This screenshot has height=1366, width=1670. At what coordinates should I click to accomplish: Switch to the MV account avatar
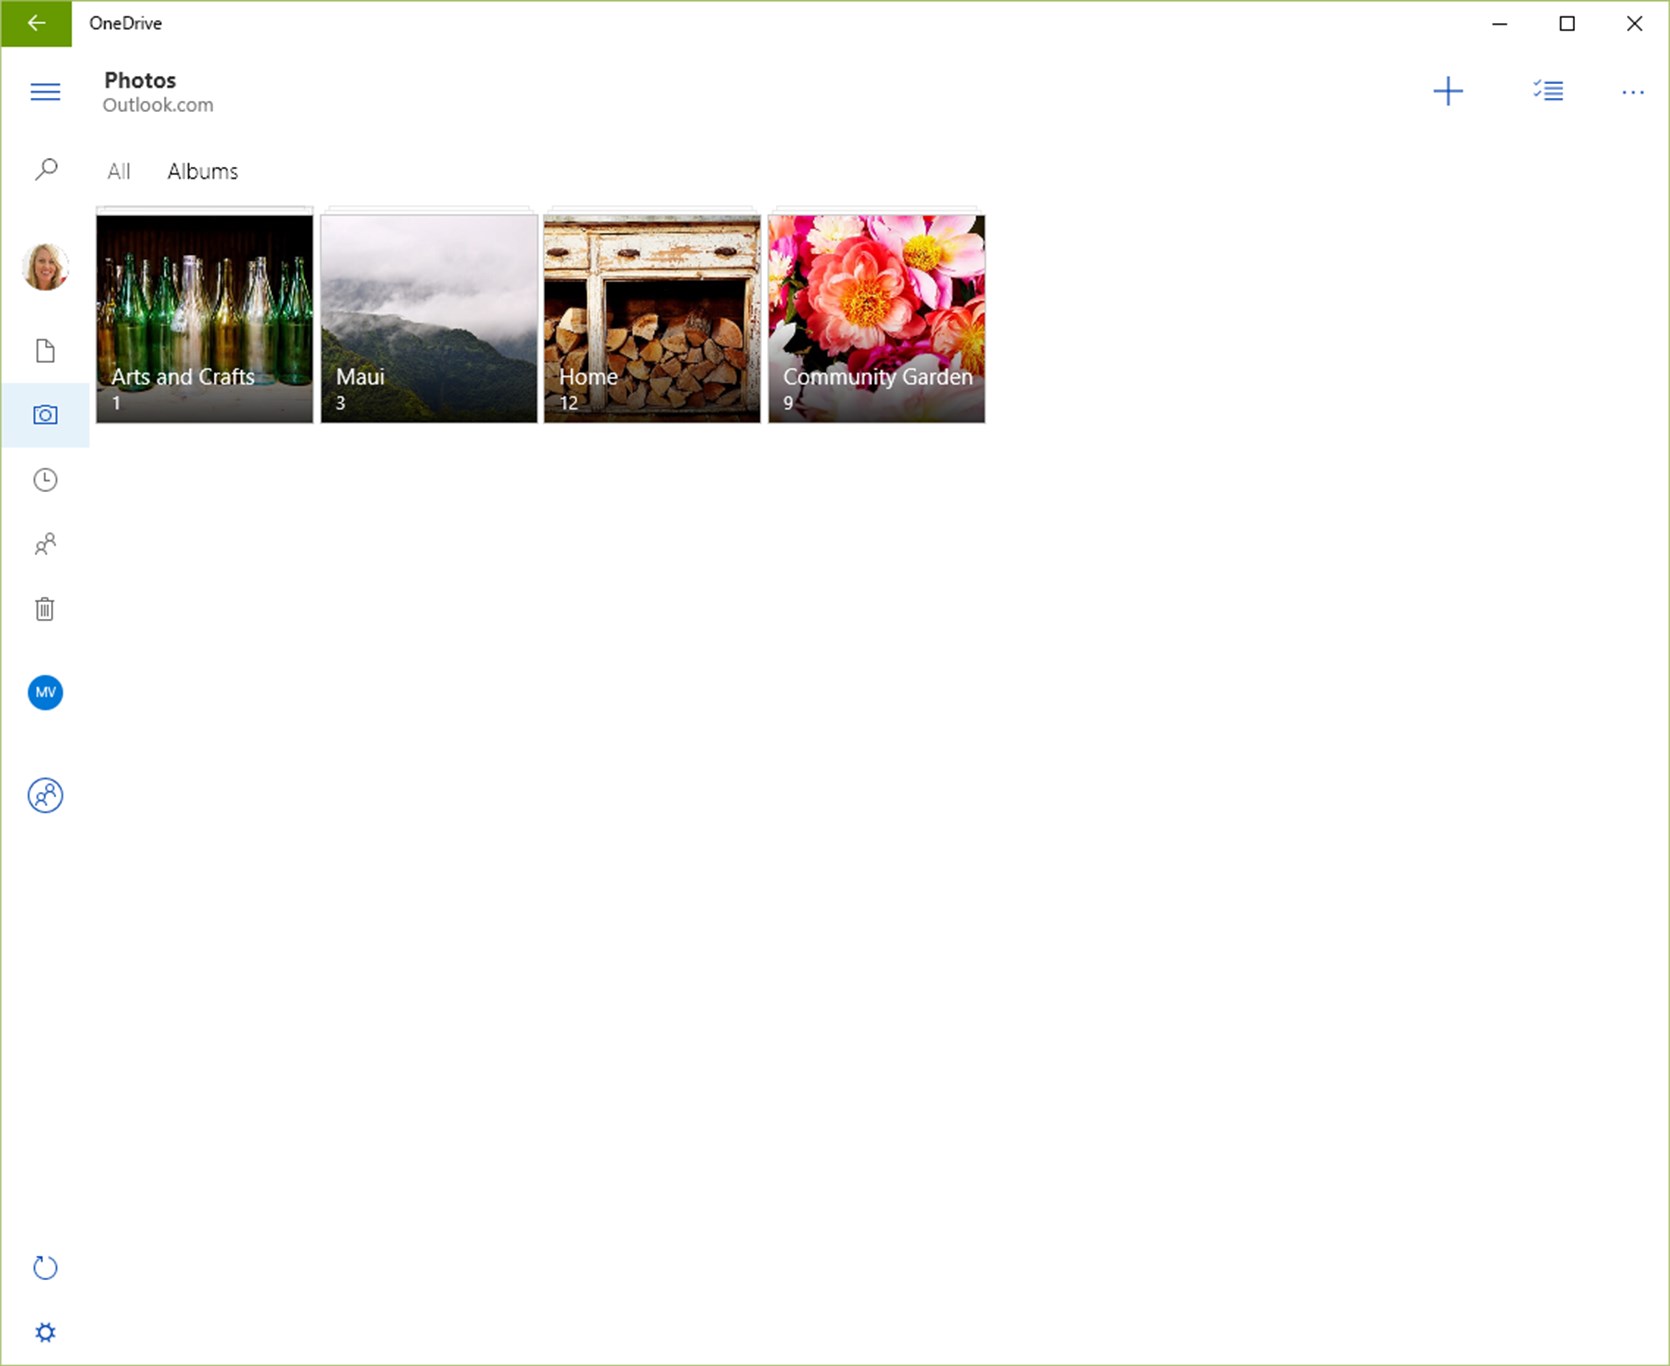coord(45,692)
